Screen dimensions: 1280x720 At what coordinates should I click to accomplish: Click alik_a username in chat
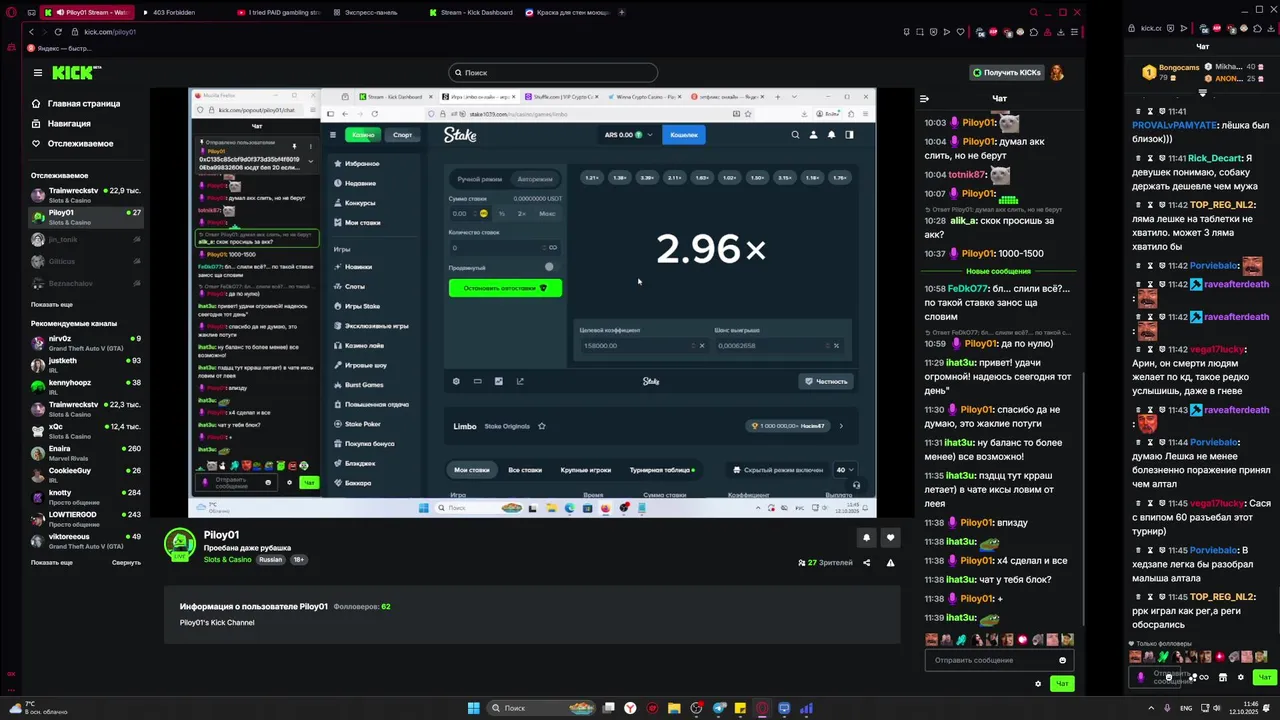963,221
